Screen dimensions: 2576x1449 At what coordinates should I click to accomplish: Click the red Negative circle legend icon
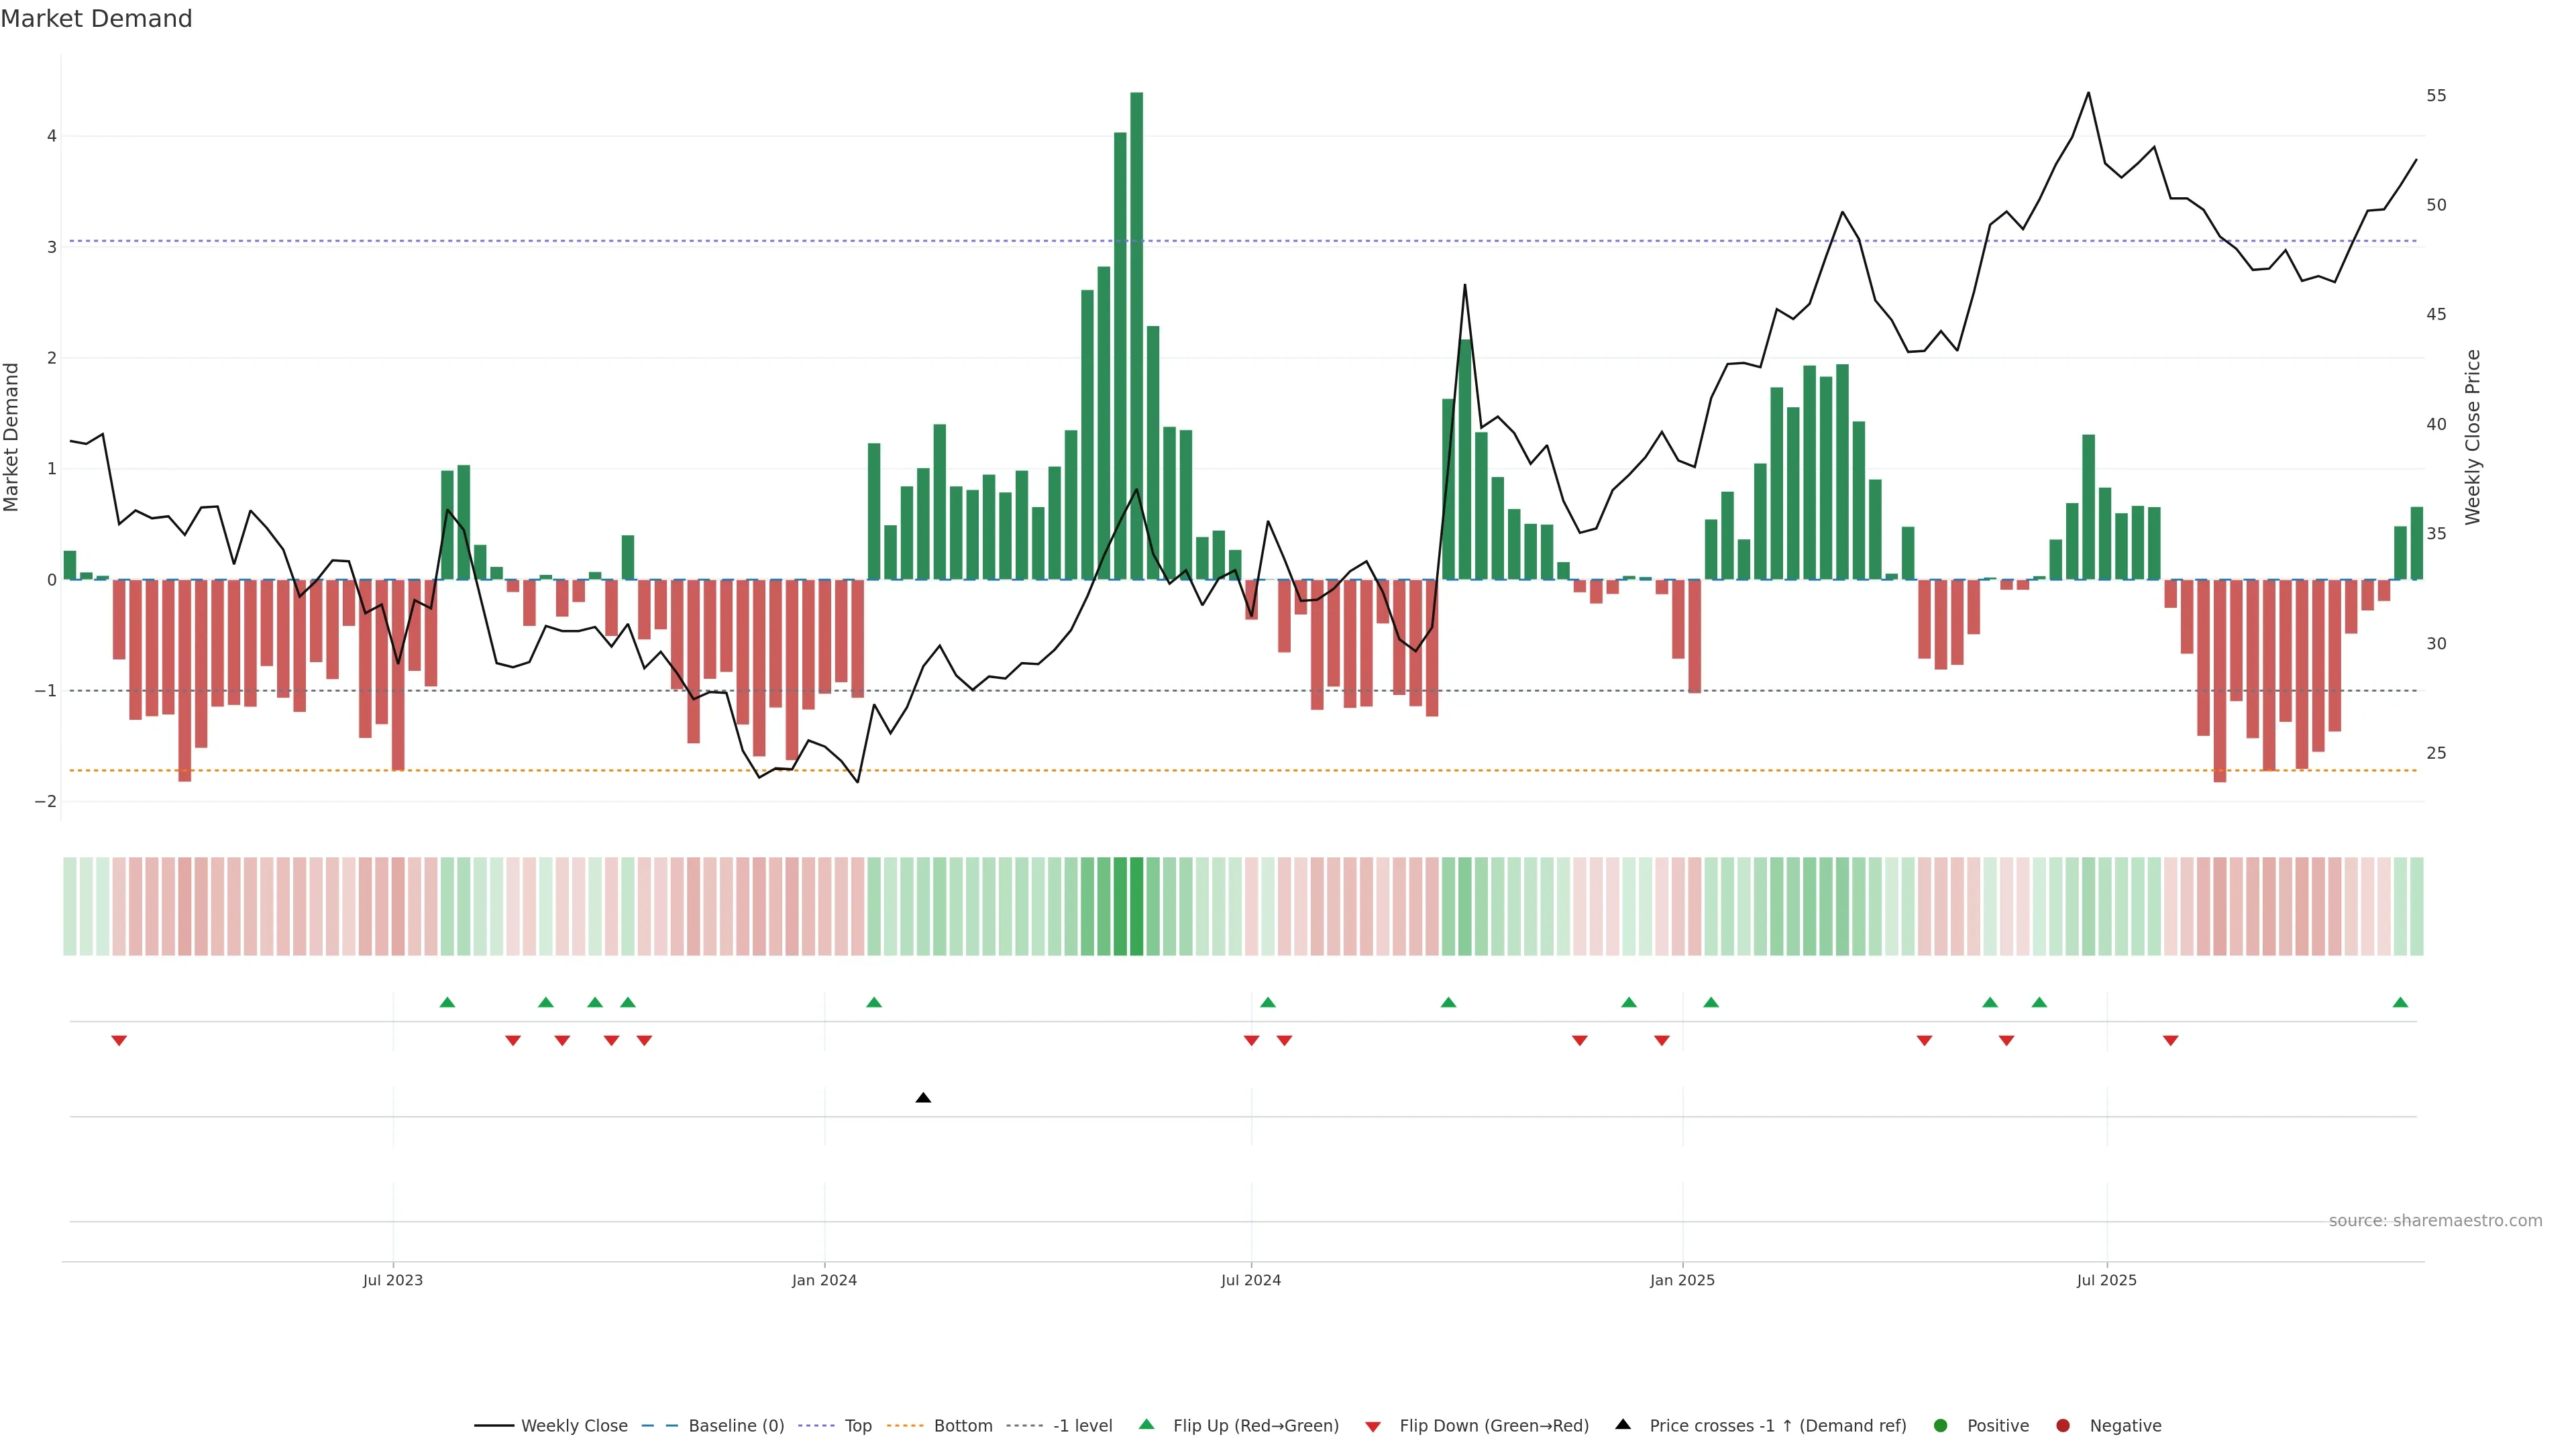[x=2063, y=1426]
